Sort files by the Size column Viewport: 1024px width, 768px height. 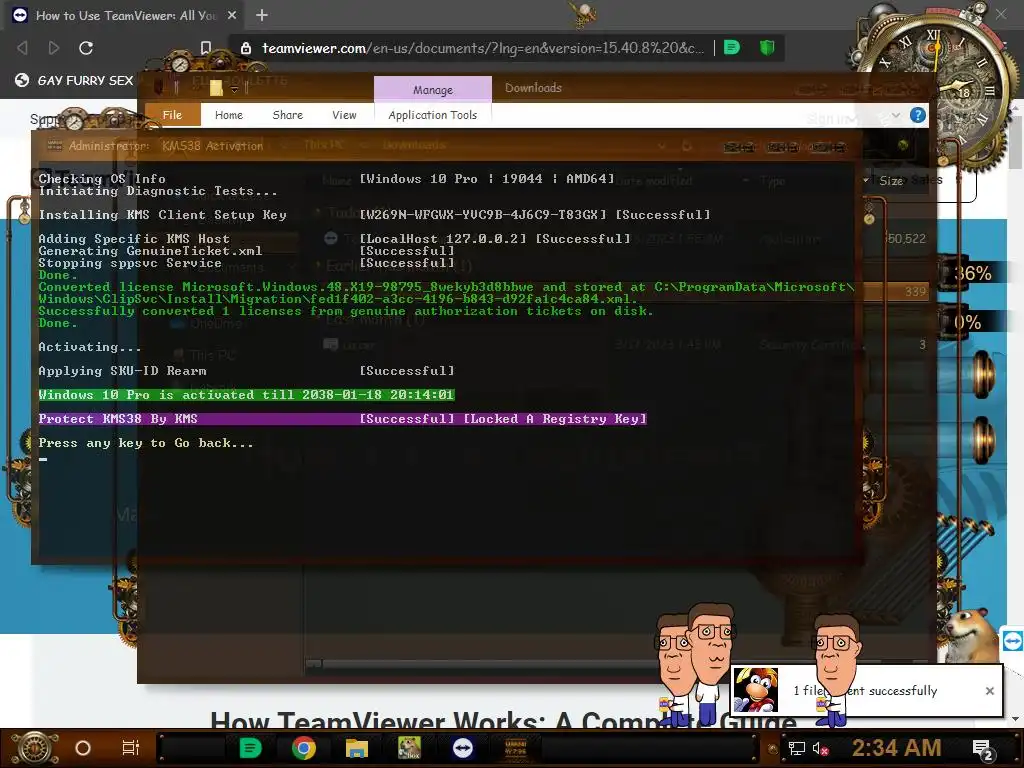click(891, 180)
